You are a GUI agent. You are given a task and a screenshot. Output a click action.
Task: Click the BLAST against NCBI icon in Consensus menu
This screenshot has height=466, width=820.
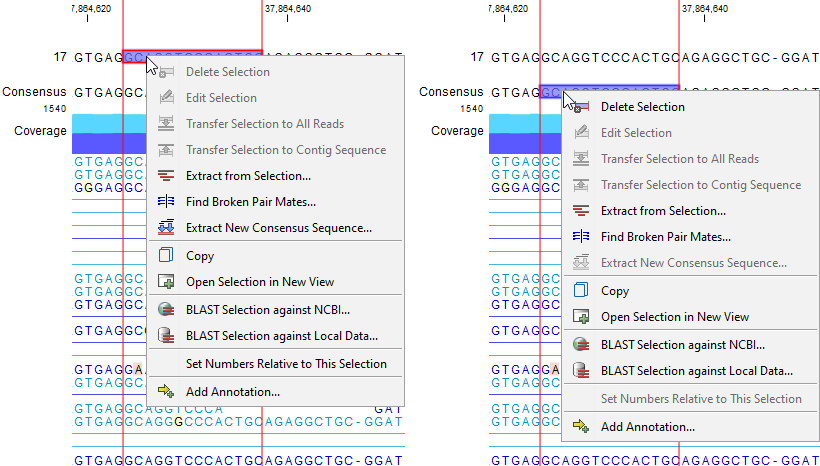(x=582, y=344)
